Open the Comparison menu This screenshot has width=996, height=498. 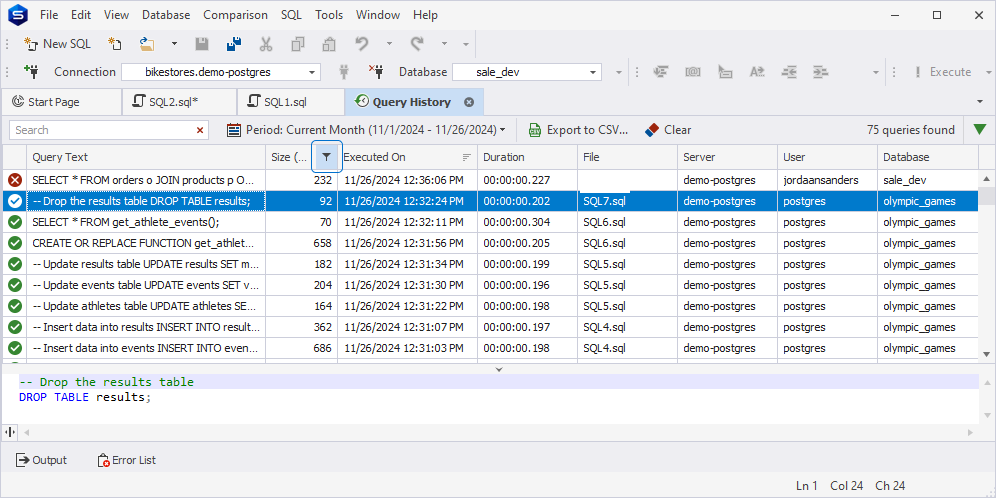coord(236,15)
